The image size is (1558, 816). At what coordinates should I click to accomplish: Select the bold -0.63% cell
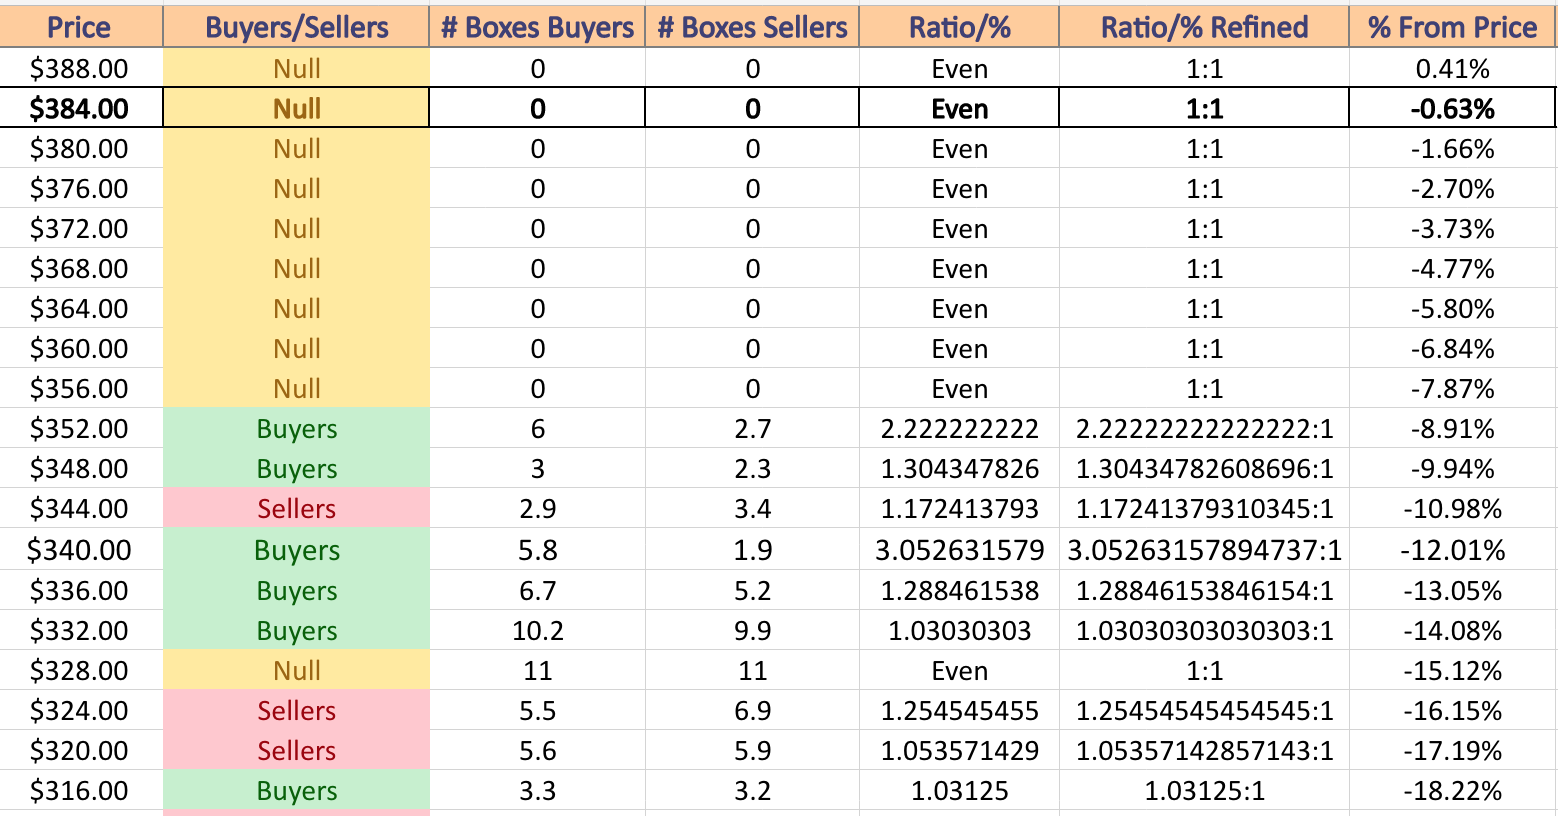tap(1452, 108)
